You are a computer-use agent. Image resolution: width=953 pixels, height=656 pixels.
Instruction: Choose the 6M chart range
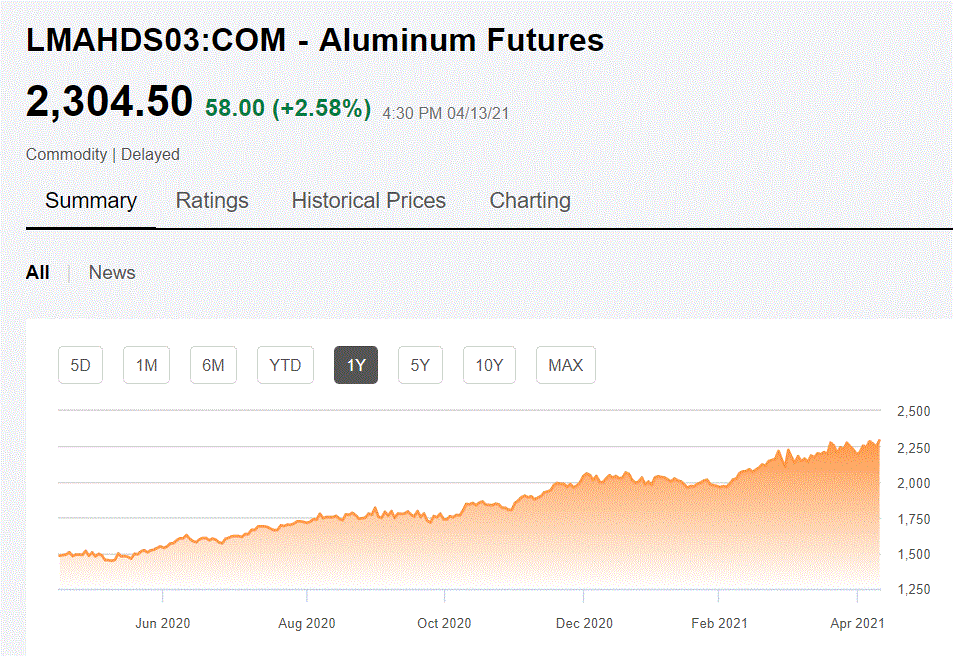213,365
